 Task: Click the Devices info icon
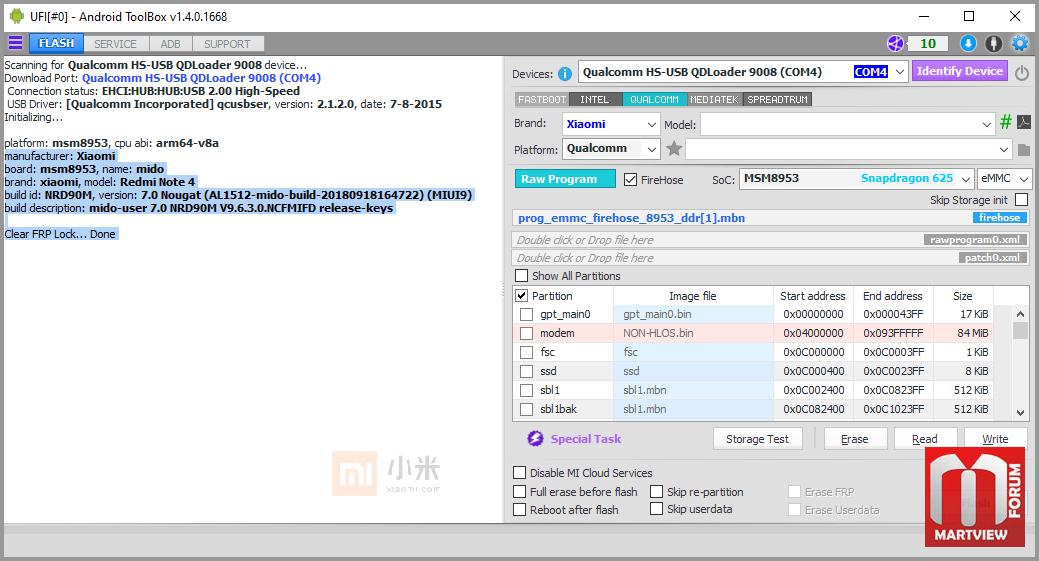565,74
